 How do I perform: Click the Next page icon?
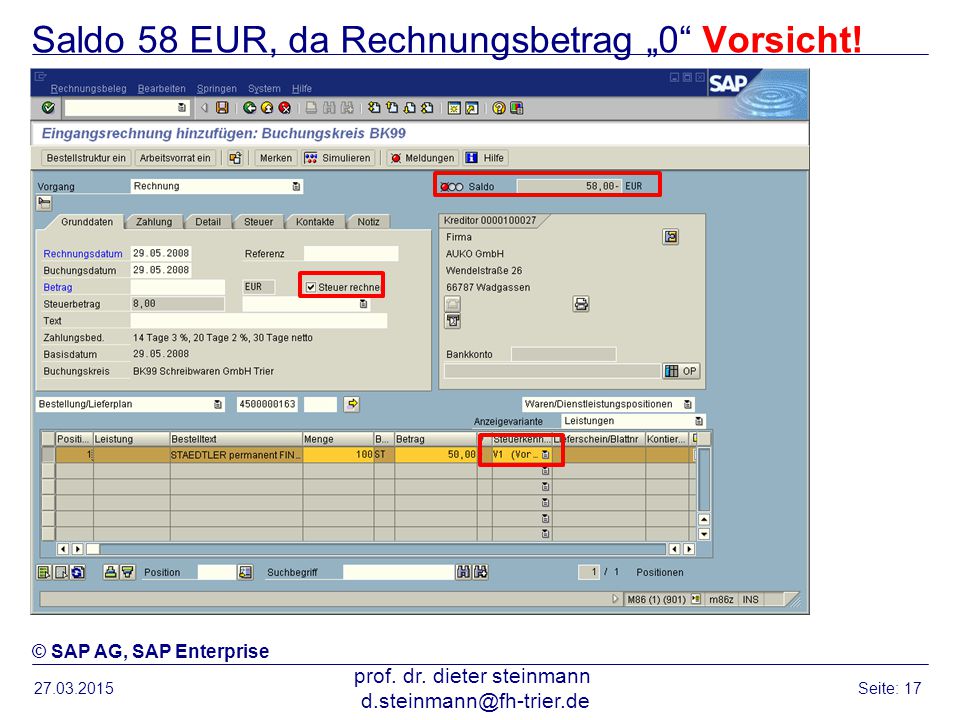(410, 108)
